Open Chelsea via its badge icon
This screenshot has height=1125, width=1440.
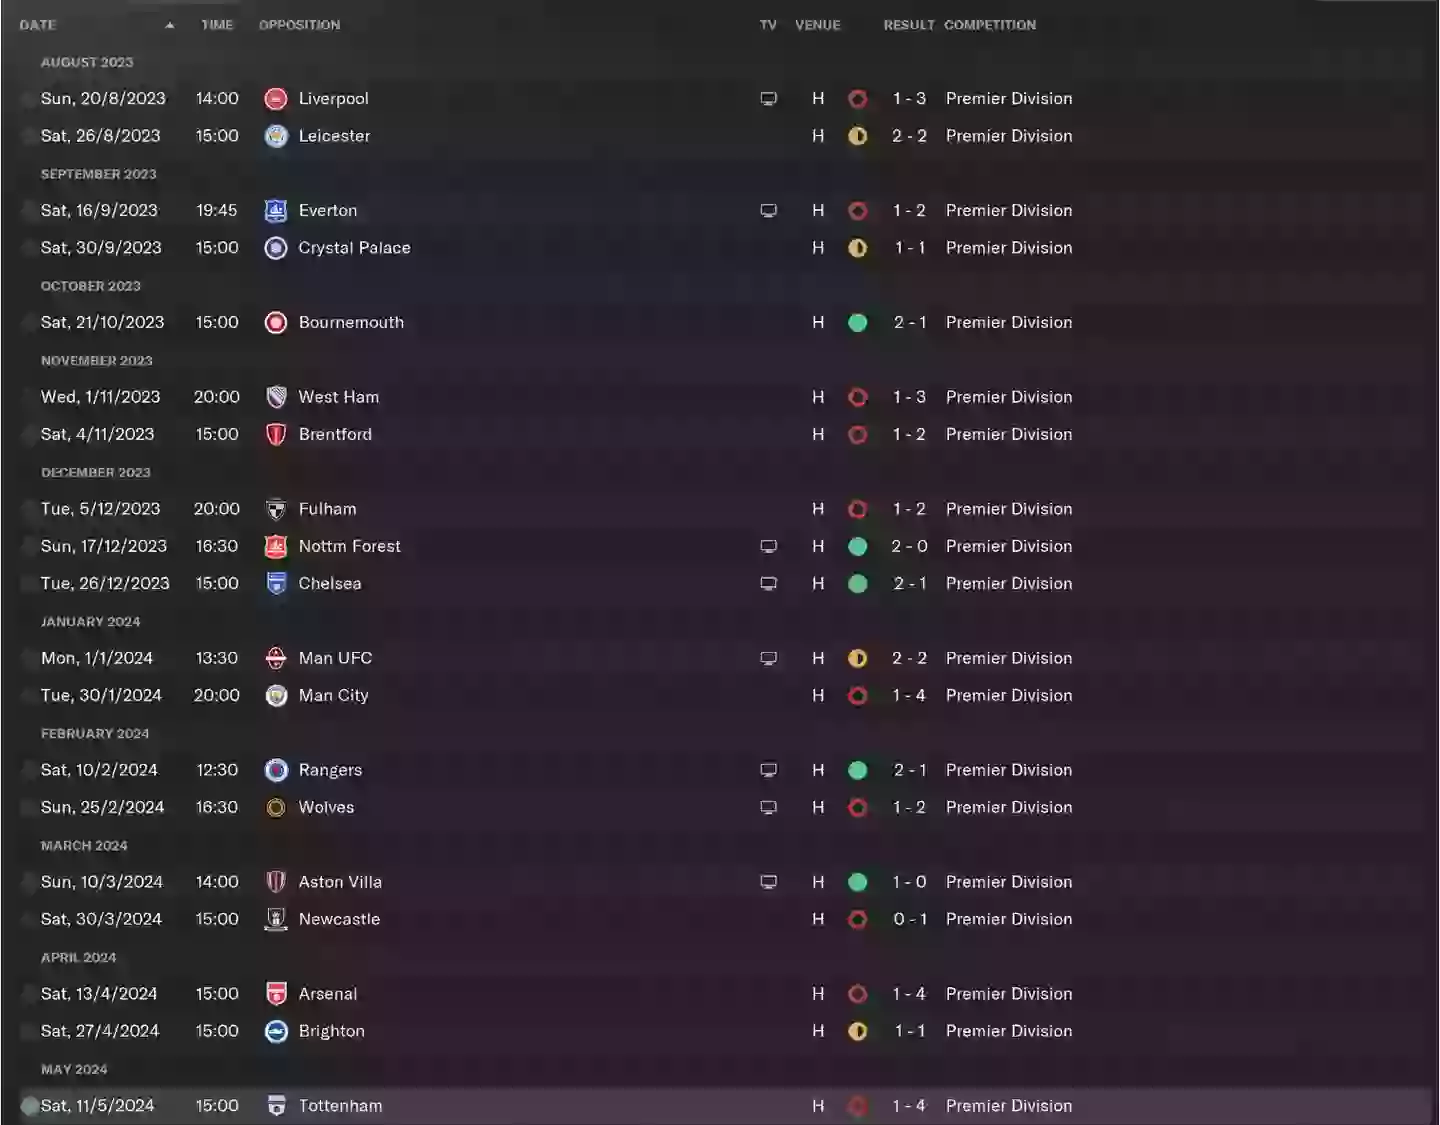276,584
